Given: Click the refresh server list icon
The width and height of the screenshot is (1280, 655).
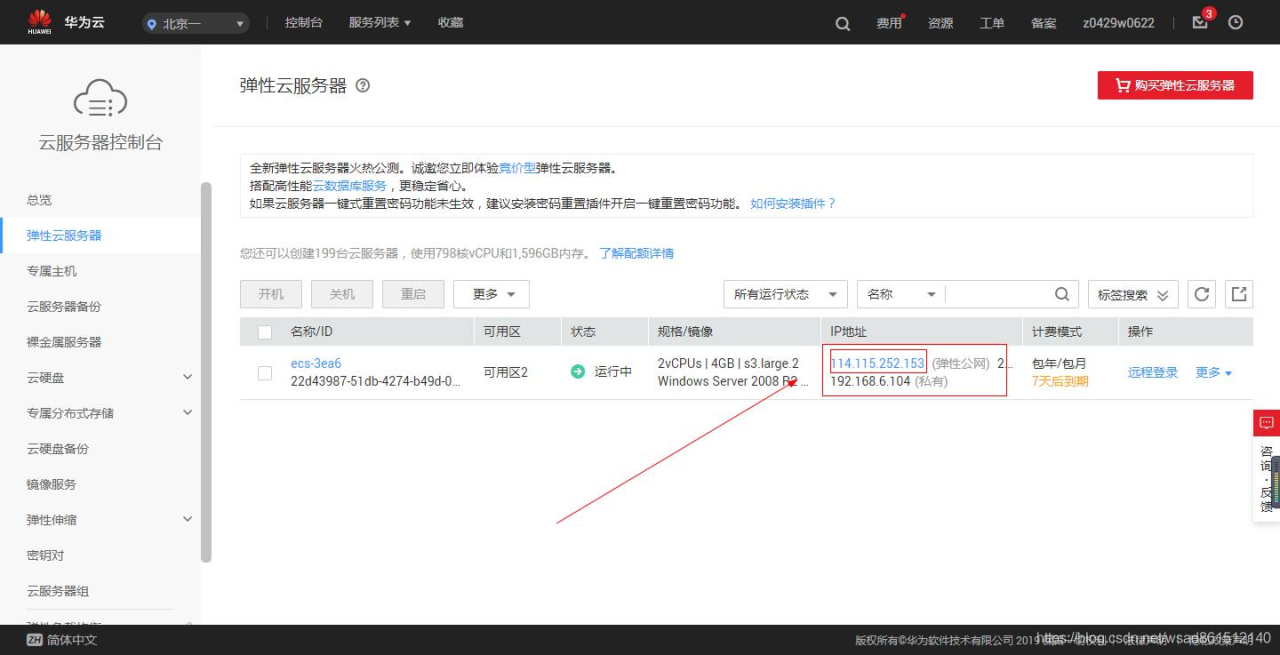Looking at the screenshot, I should coord(1202,294).
